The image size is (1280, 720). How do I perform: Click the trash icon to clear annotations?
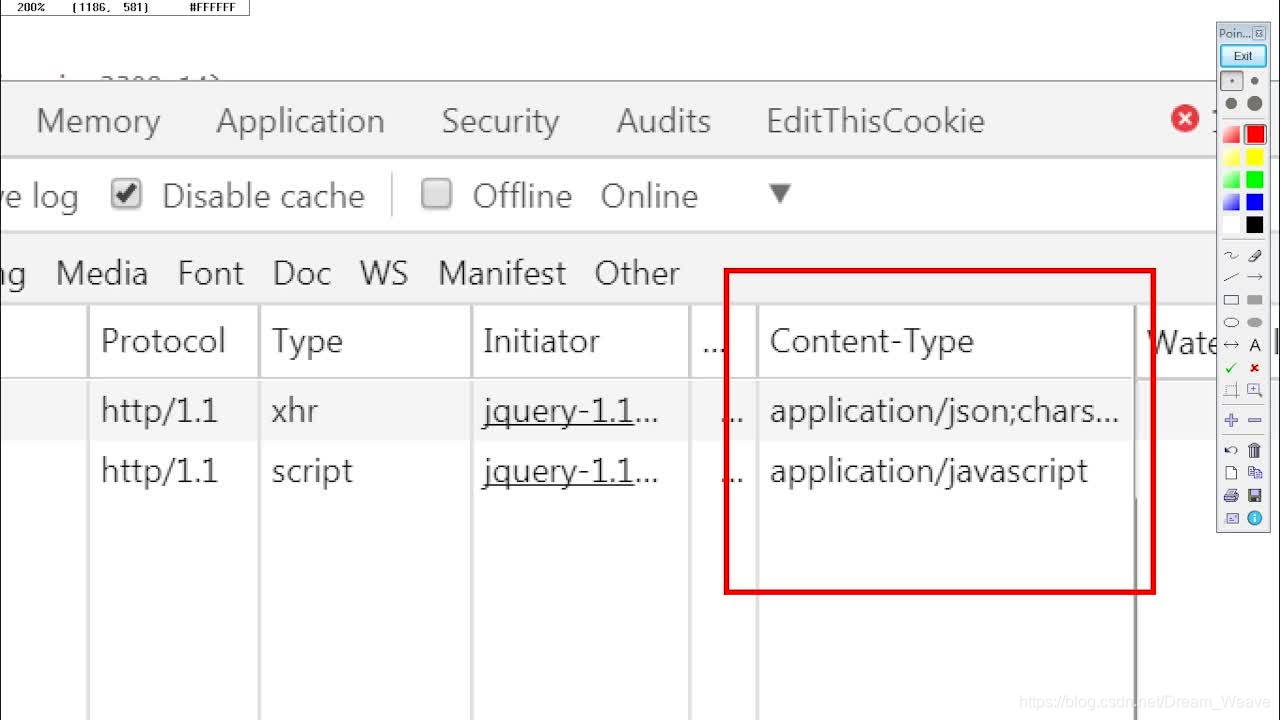click(1255, 450)
